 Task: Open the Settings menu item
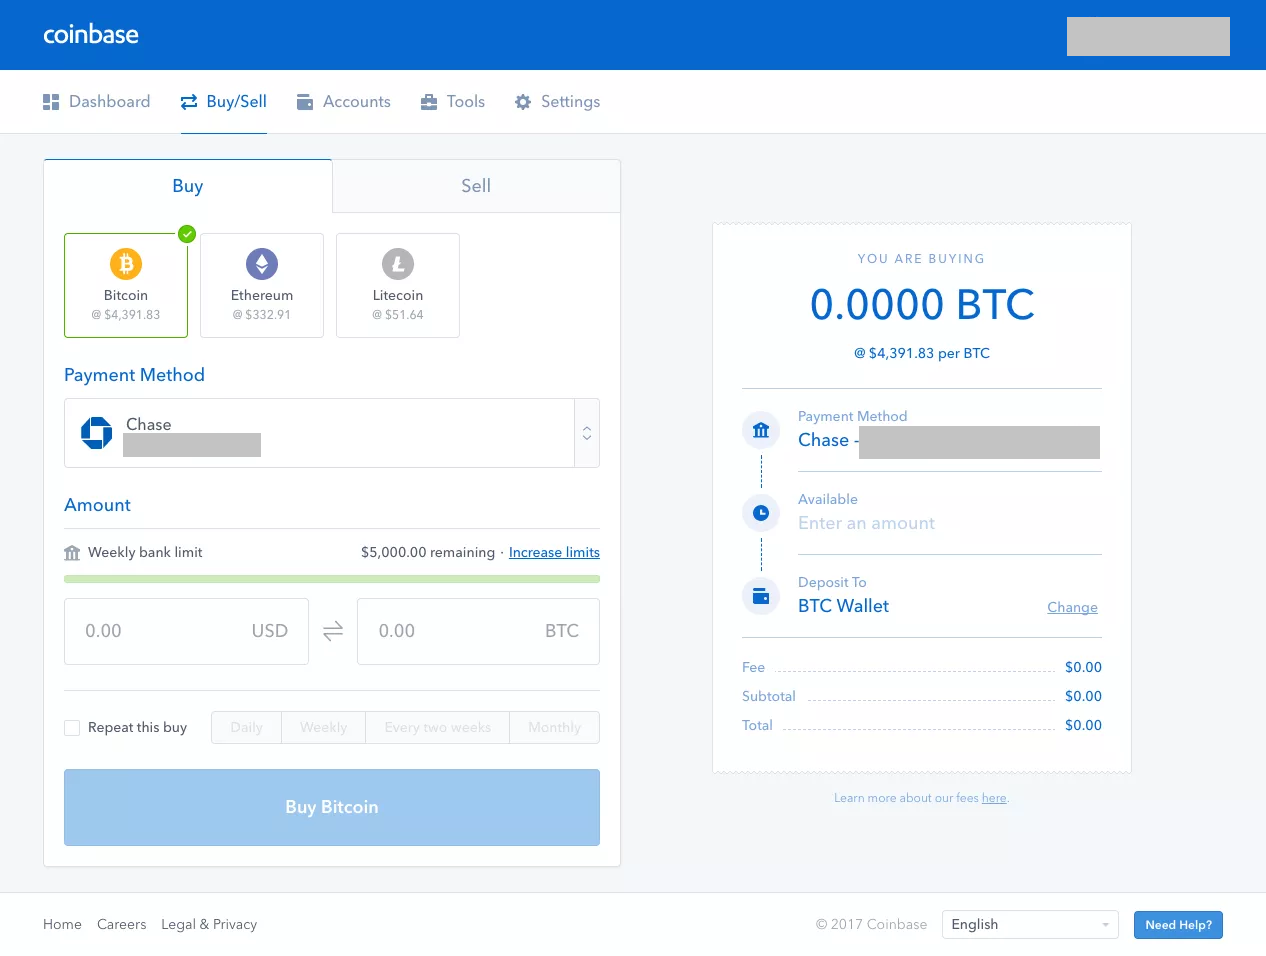[x=558, y=102]
